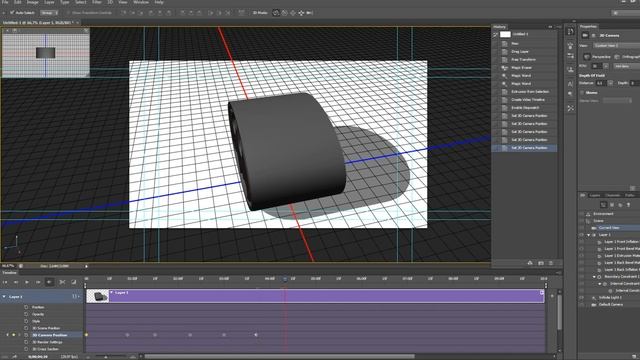Click the Free Transform history state
640x360 pixels.
524,60
